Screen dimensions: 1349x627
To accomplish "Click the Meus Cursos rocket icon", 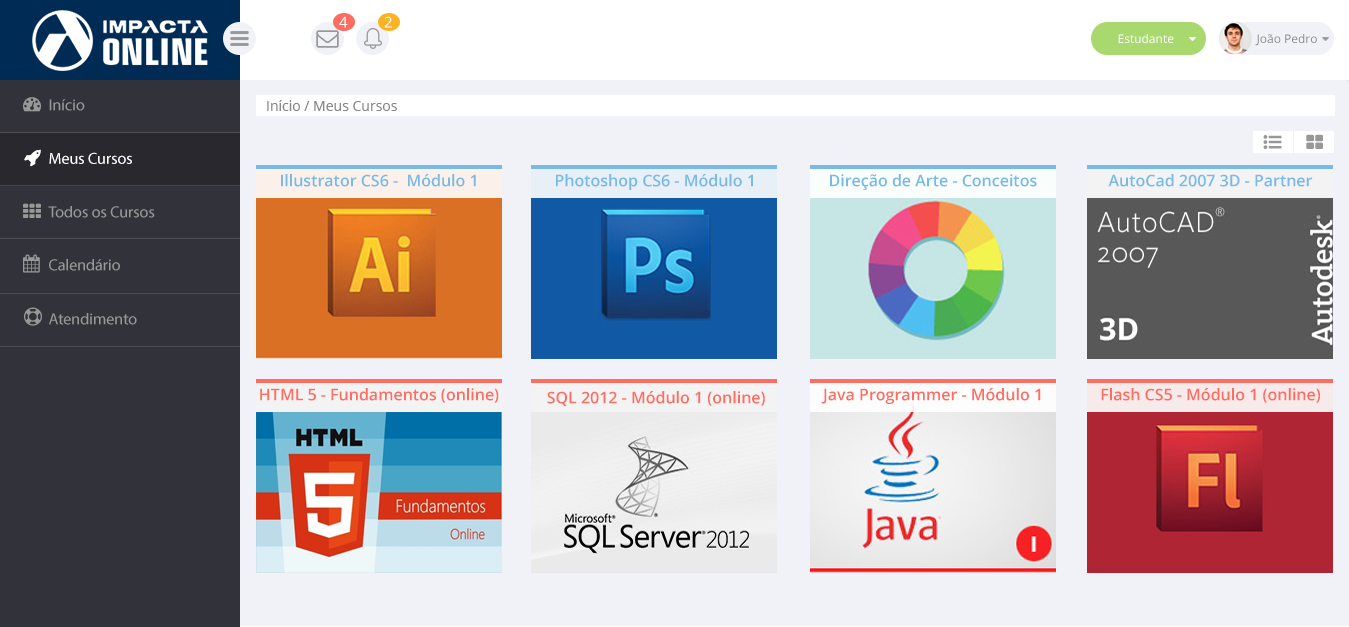I will click(x=32, y=158).
